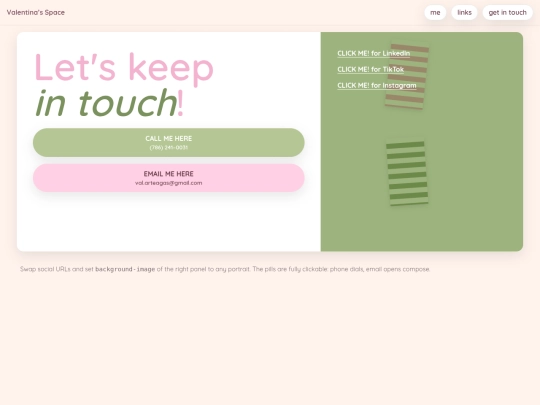Image resolution: width=540 pixels, height=405 pixels.
Task: Follow the CLICK ME! for LinkedIn link
Action: pos(374,53)
